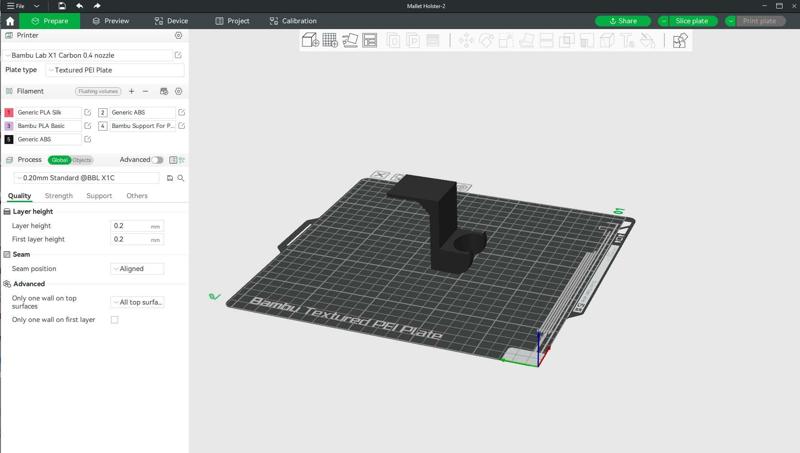Open the Plate type dropdown

[x=114, y=70]
